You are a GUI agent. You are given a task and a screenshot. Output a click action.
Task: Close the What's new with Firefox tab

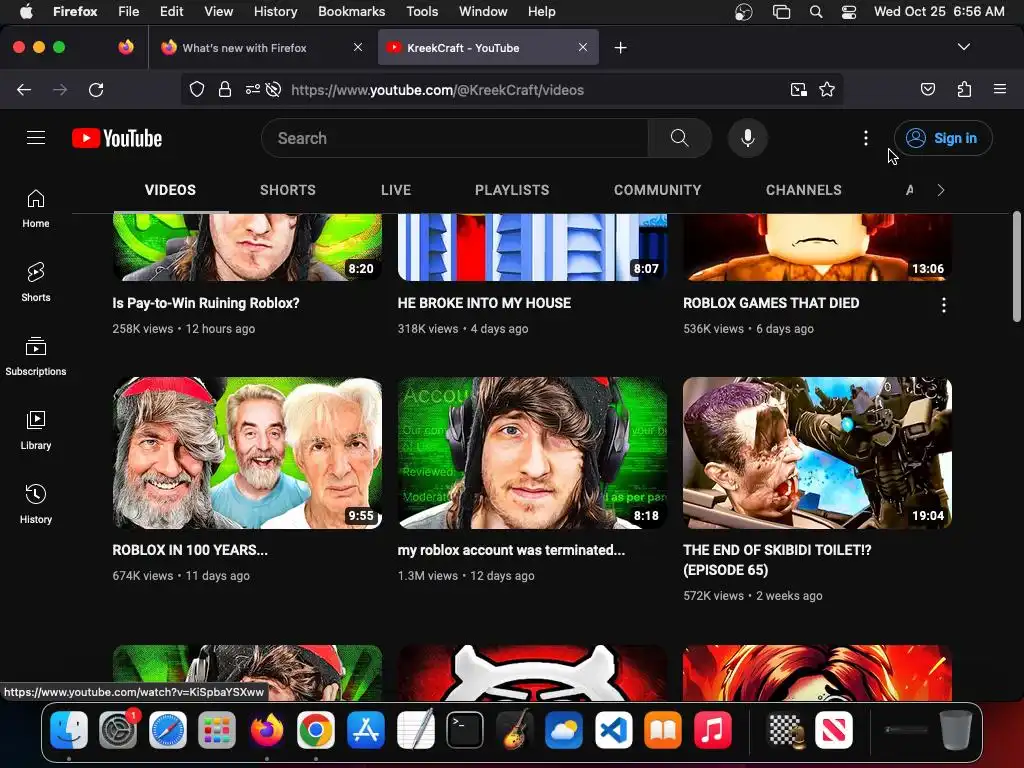(x=358, y=47)
